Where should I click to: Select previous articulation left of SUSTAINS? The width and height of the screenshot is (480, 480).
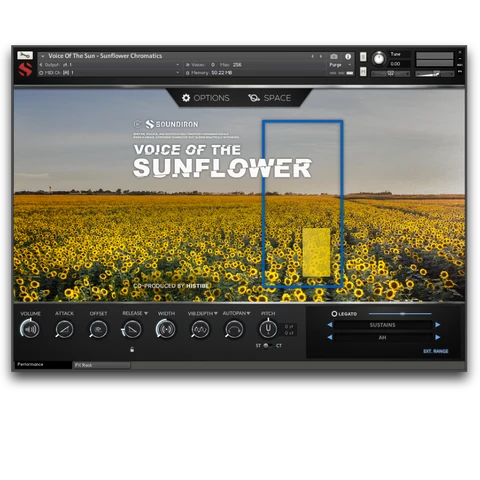click(x=330, y=325)
